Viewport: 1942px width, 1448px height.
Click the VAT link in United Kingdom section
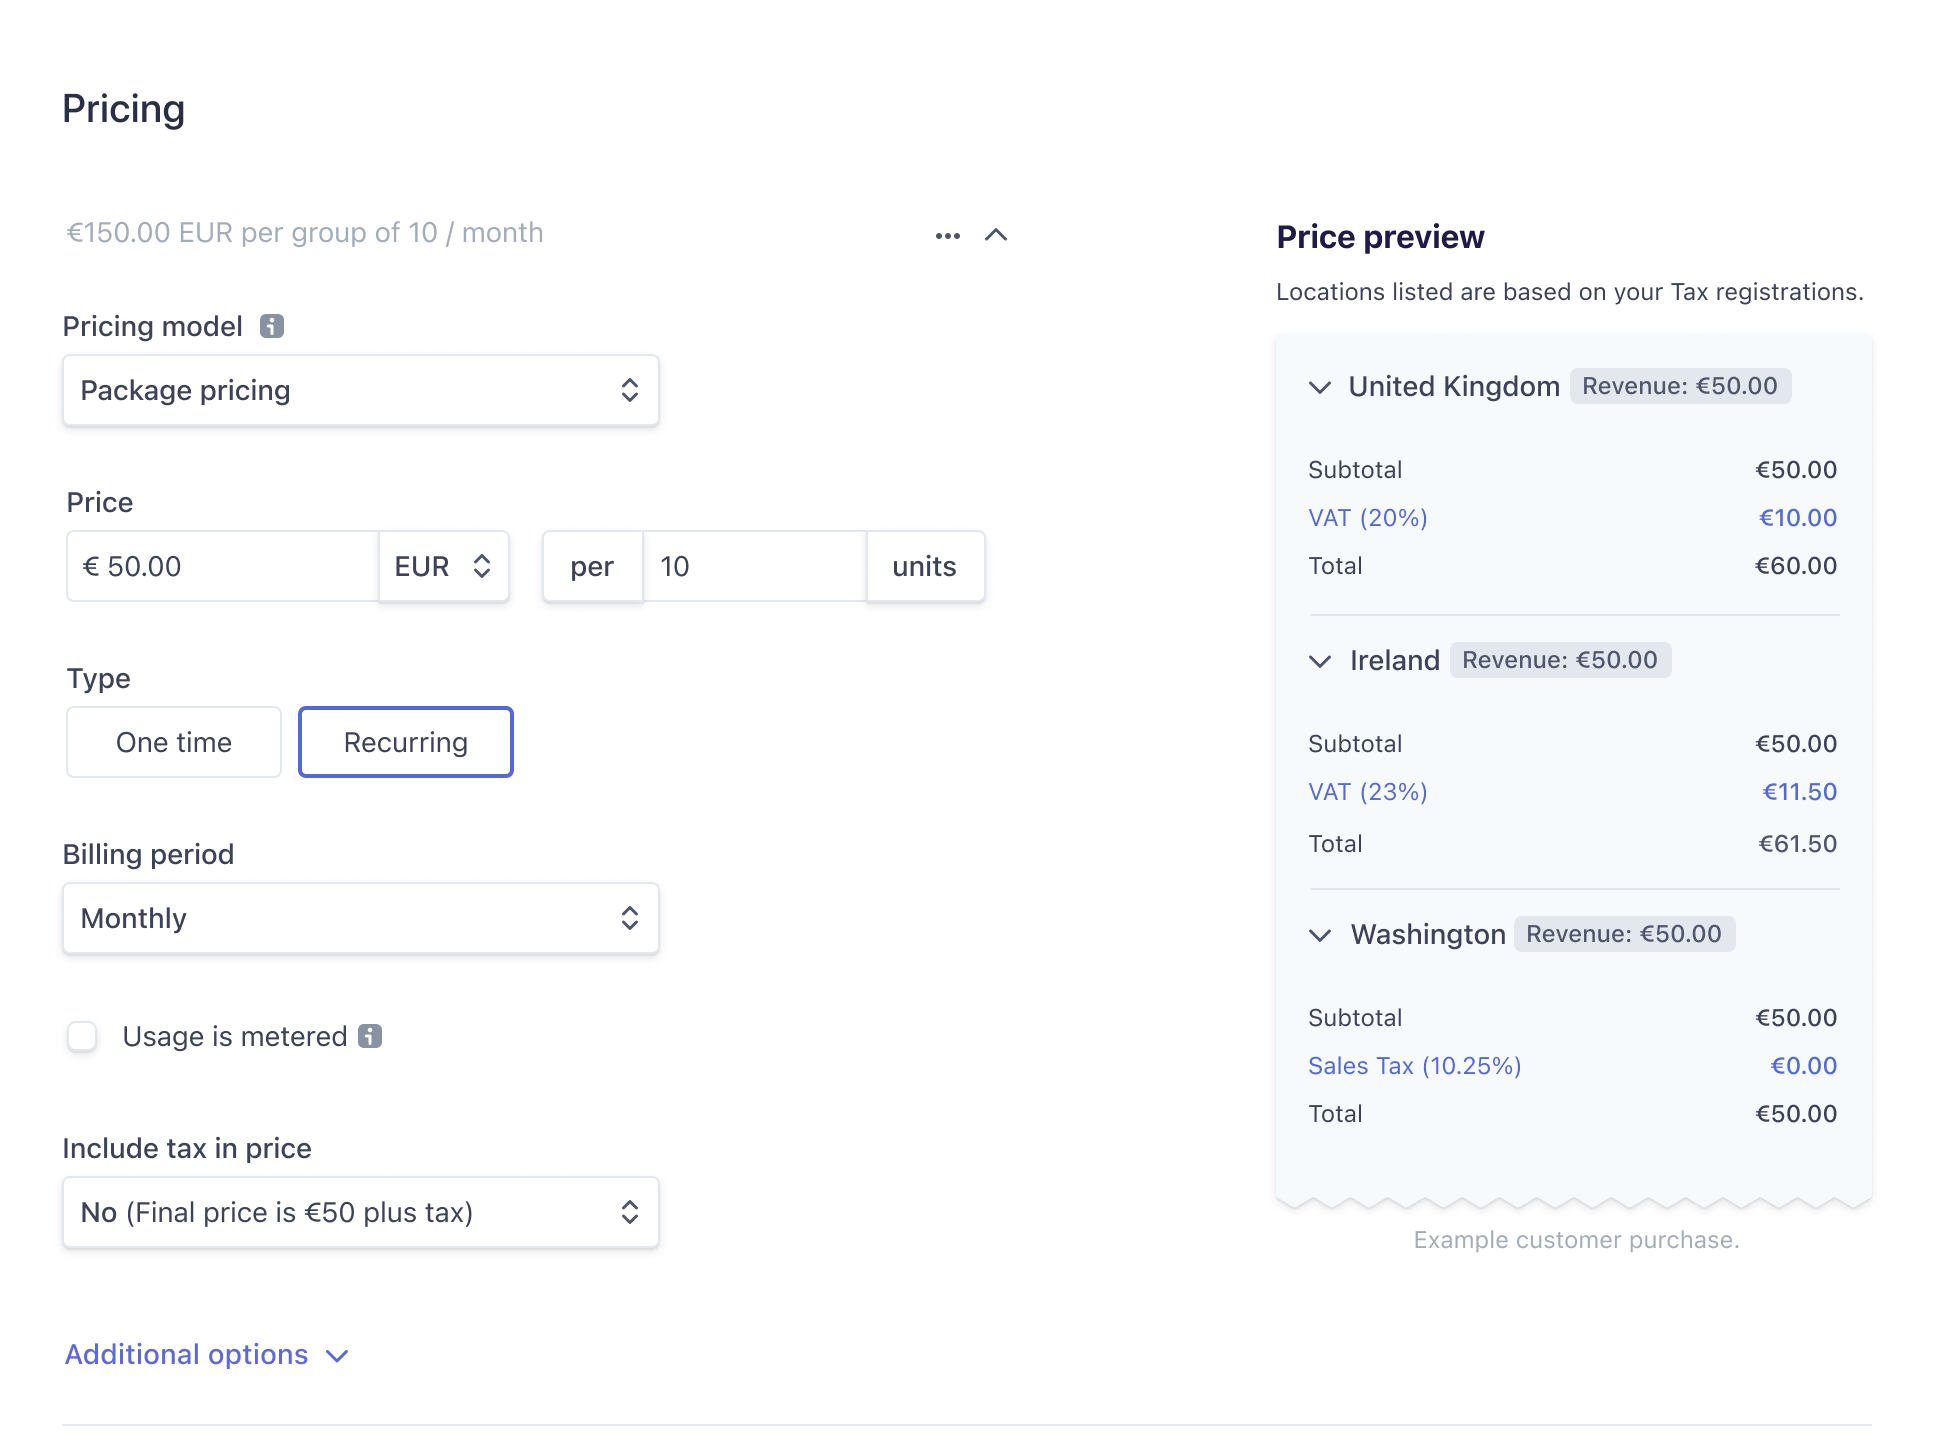(x=1367, y=516)
